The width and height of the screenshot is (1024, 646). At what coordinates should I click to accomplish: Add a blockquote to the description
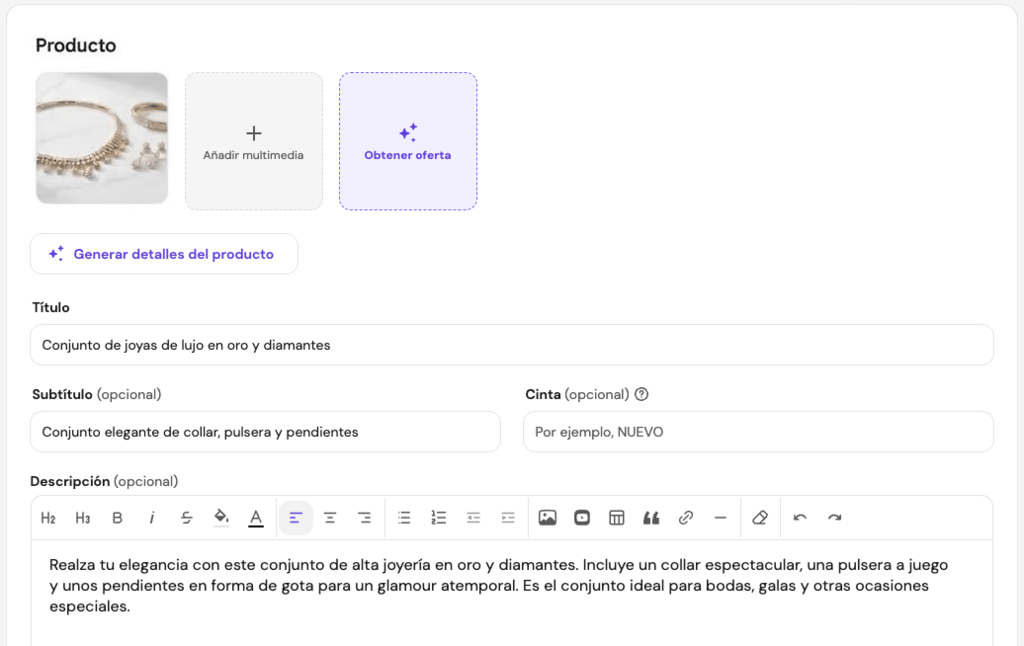(x=651, y=518)
